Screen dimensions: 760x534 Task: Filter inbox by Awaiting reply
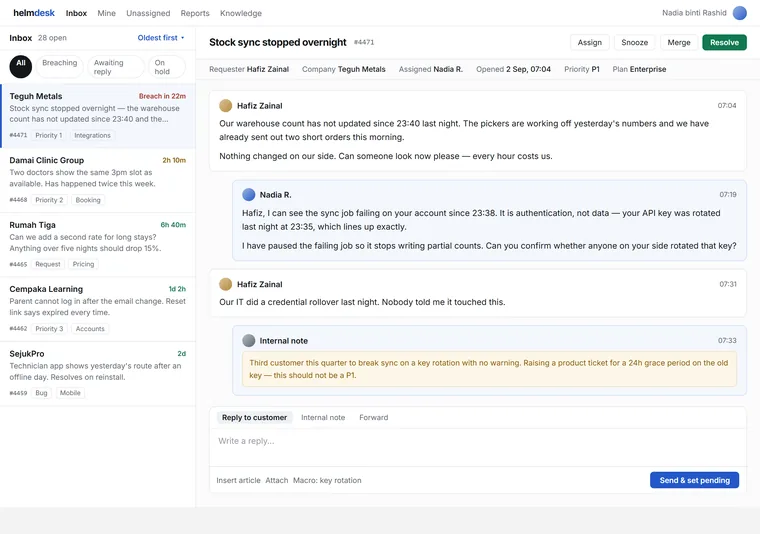[116, 66]
